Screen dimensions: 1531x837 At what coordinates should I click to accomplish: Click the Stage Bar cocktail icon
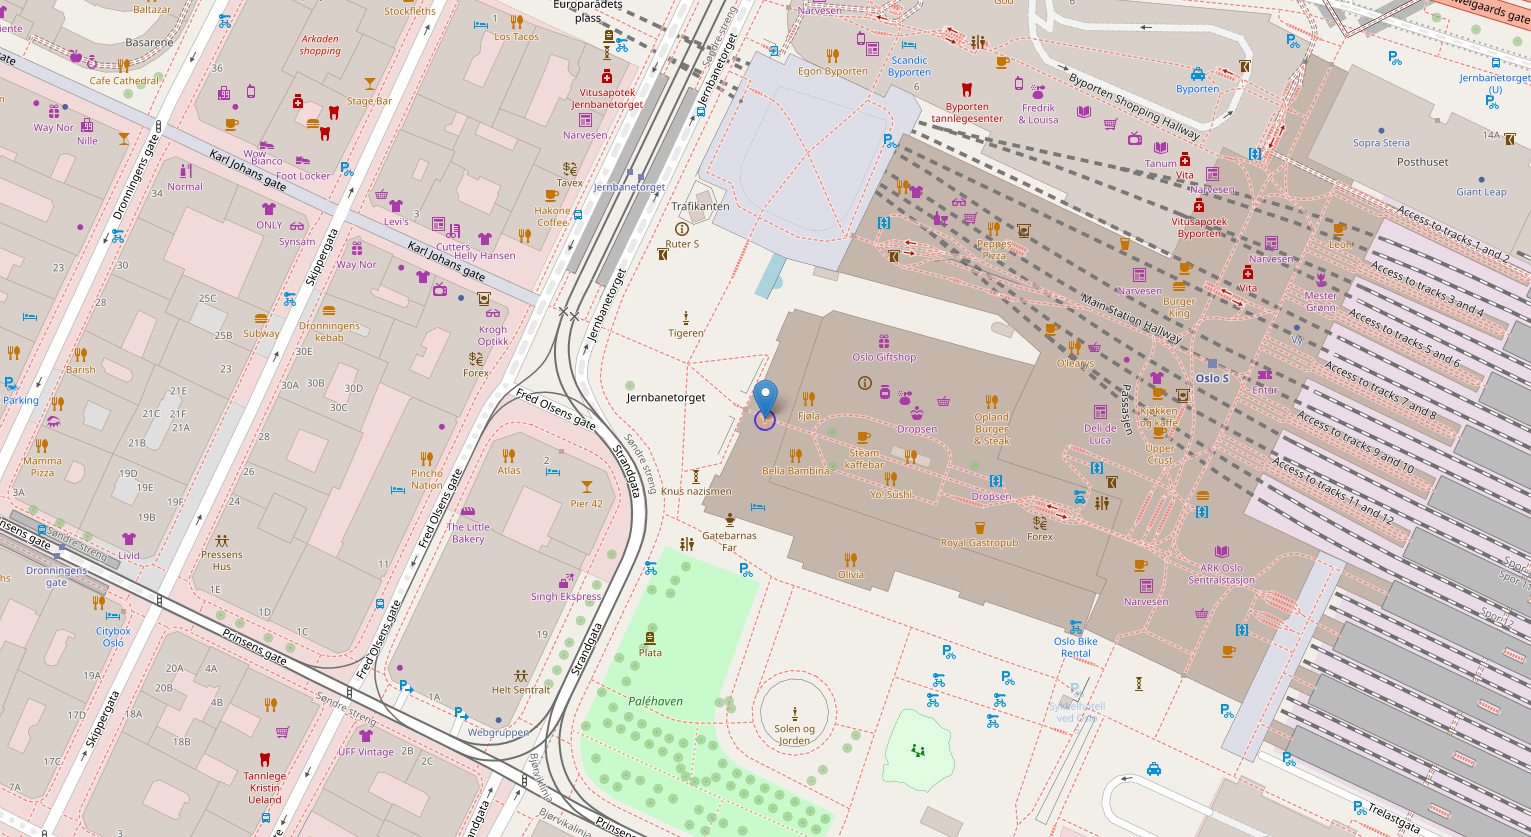[x=370, y=85]
